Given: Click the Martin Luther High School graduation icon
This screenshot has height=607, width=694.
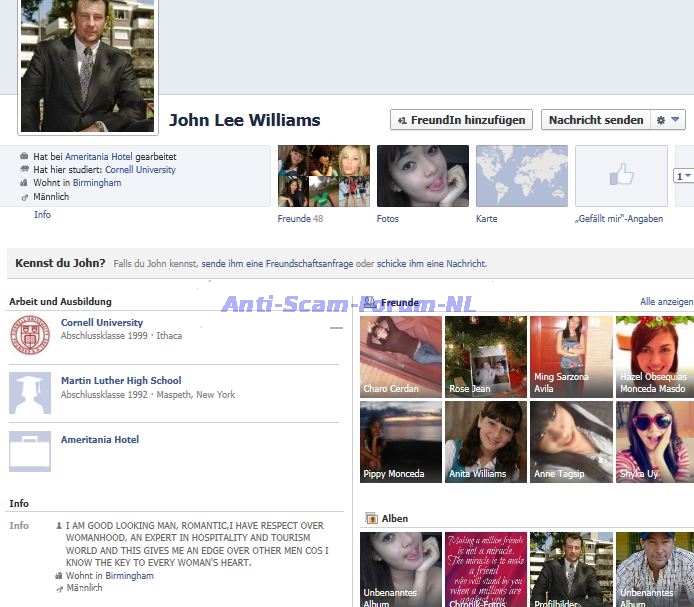Looking at the screenshot, I should (30, 393).
